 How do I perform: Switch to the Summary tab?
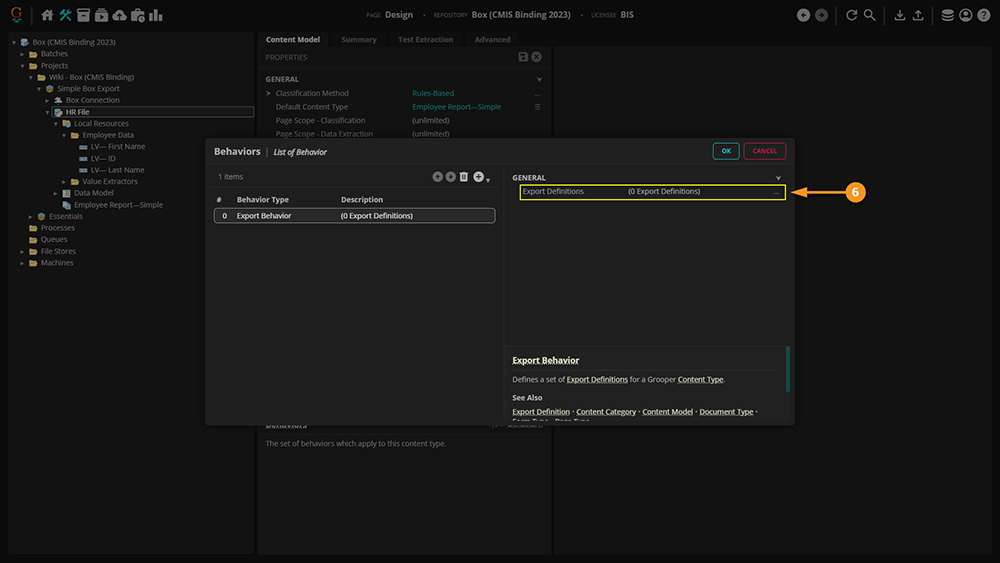pyautogui.click(x=359, y=40)
